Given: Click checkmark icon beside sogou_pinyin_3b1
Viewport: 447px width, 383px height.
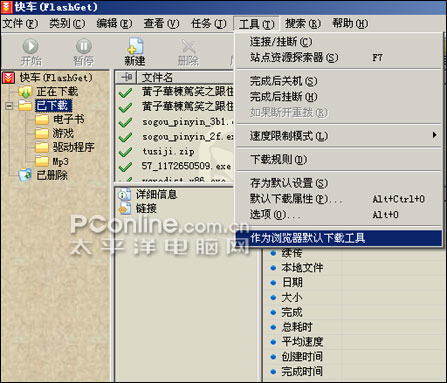Looking at the screenshot, I should pyautogui.click(x=125, y=122).
